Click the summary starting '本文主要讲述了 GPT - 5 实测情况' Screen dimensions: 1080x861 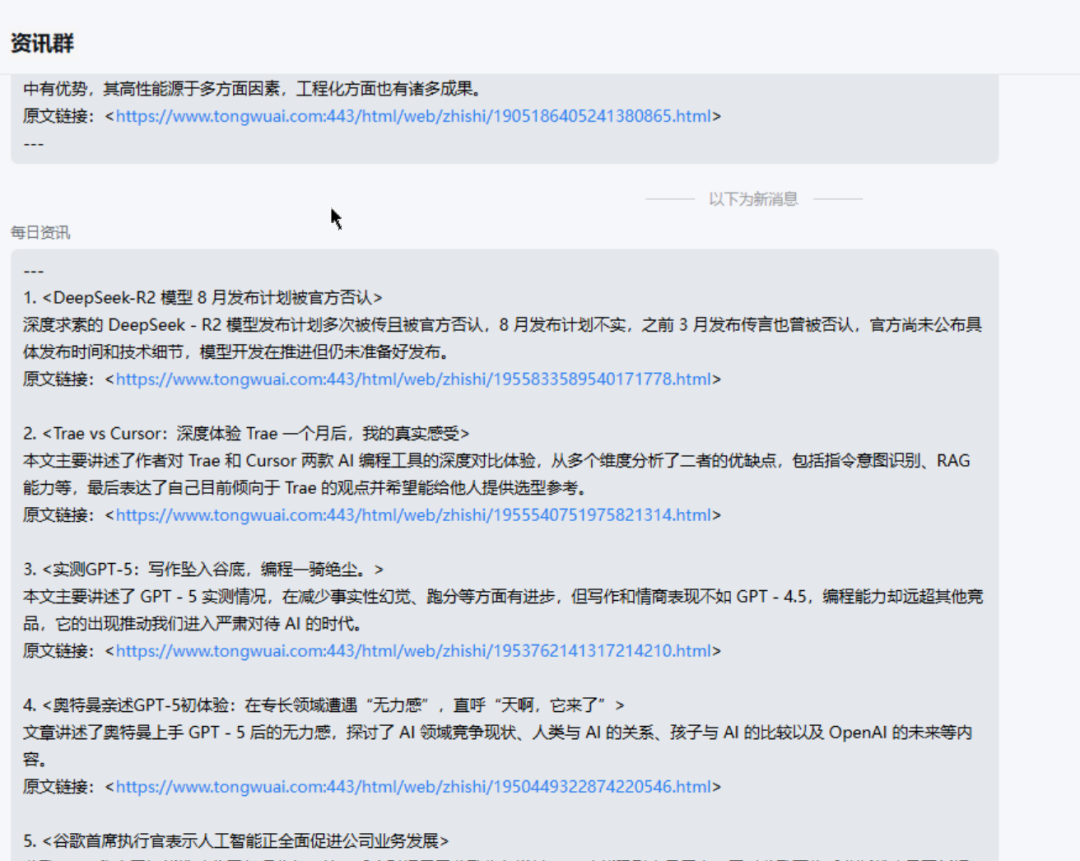503,610
